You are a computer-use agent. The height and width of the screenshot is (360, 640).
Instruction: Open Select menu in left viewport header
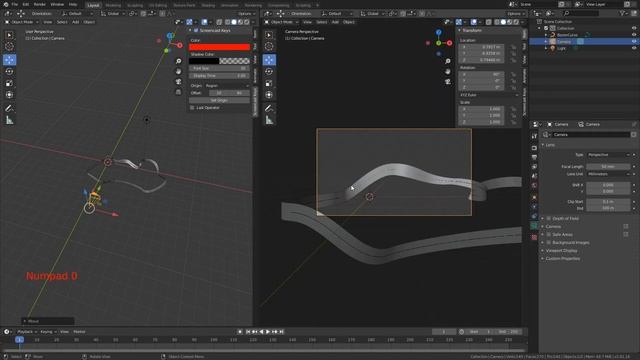(x=62, y=22)
